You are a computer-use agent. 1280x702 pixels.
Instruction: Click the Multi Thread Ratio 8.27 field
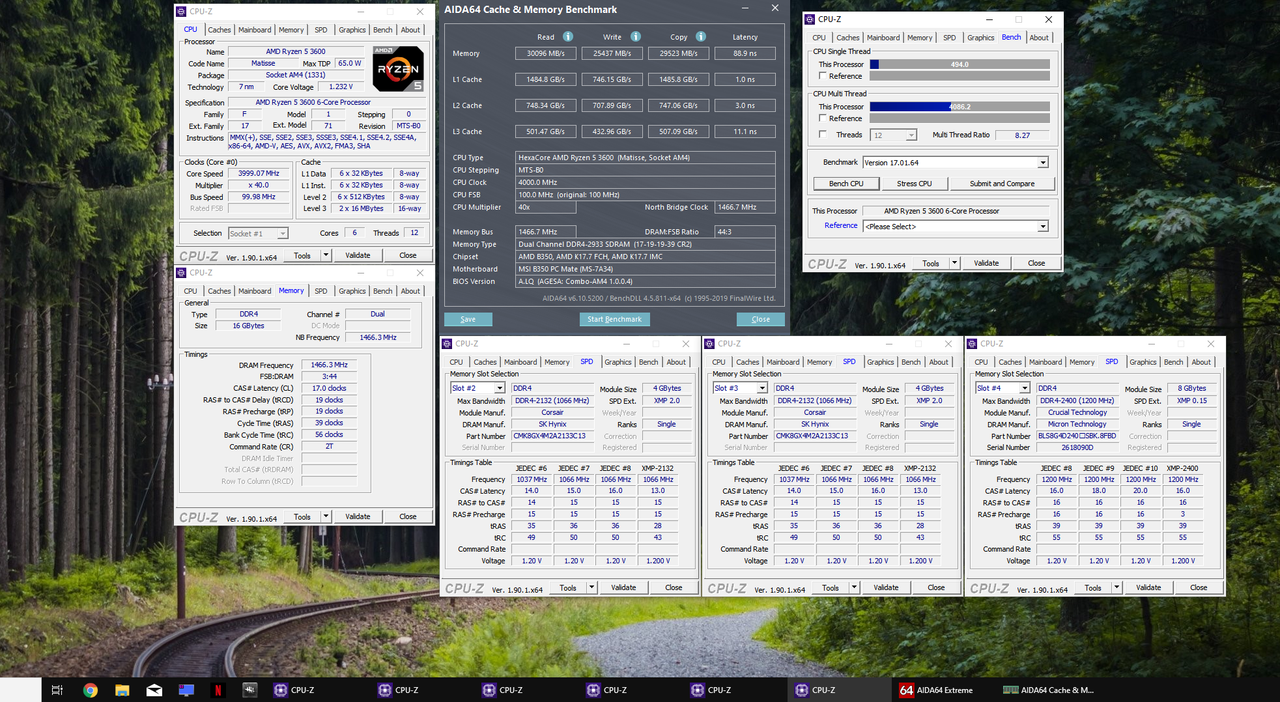tap(1022, 135)
